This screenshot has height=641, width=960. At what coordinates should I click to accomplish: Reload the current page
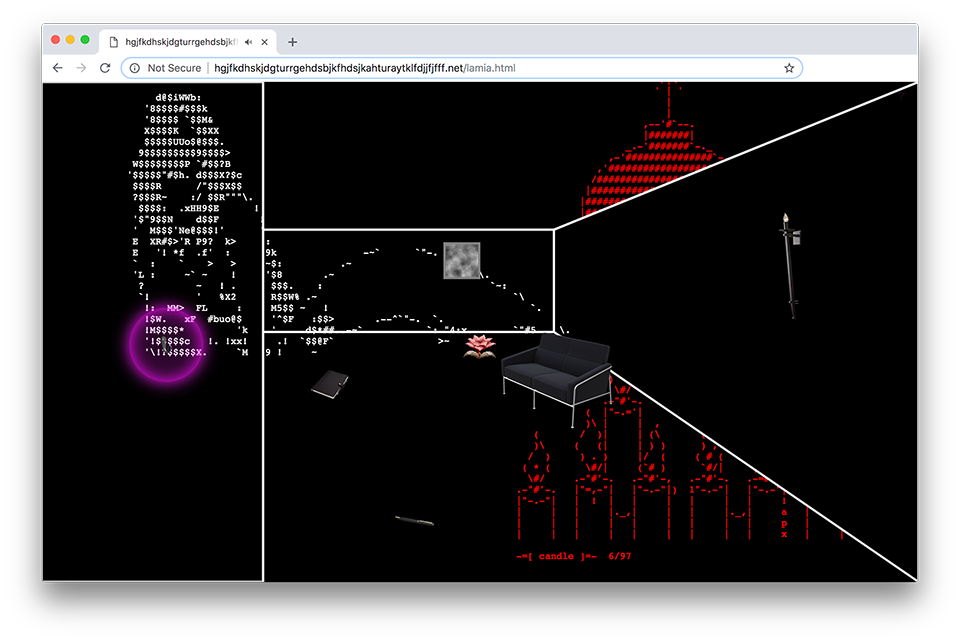105,68
